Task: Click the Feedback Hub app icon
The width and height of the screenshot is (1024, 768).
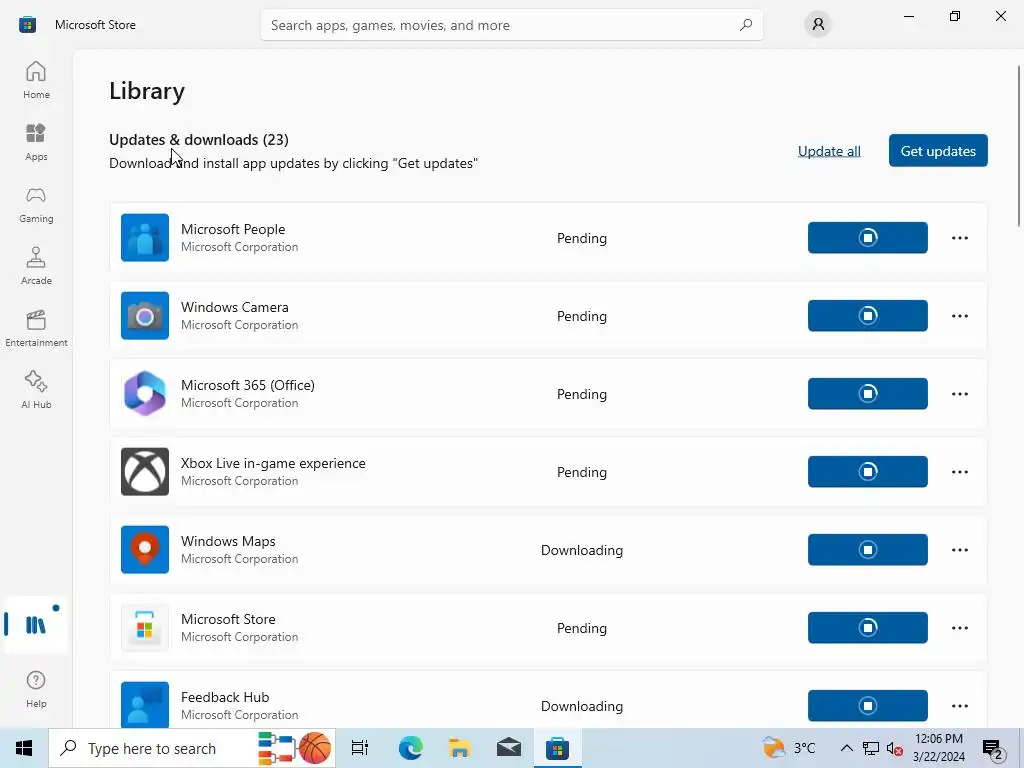Action: pyautogui.click(x=145, y=705)
